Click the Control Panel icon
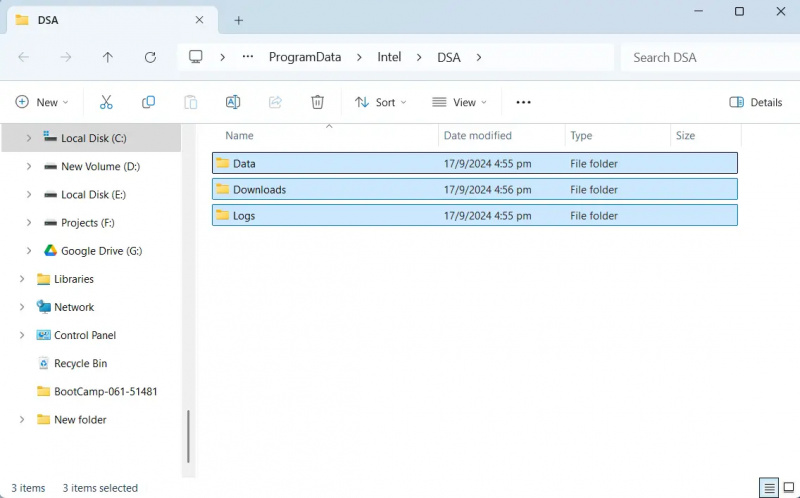Viewport: 800px width, 498px height. click(x=43, y=335)
